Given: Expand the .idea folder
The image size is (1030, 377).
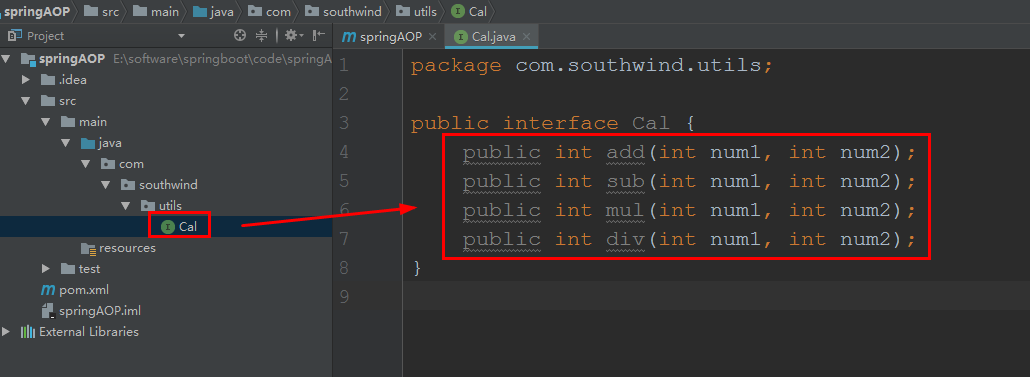Looking at the screenshot, I should 26,80.
